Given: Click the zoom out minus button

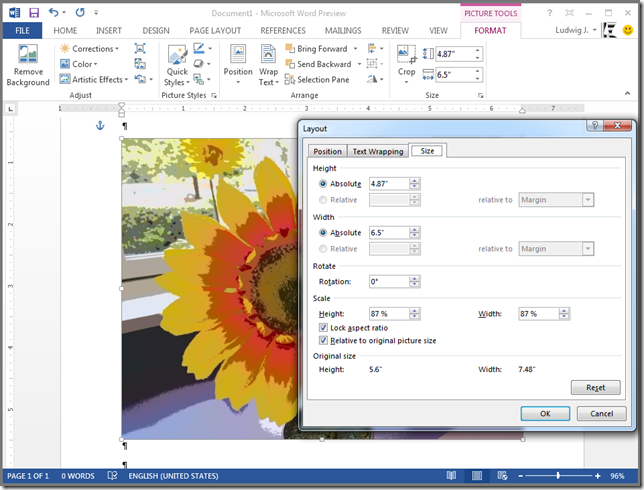Looking at the screenshot, I should (521, 476).
